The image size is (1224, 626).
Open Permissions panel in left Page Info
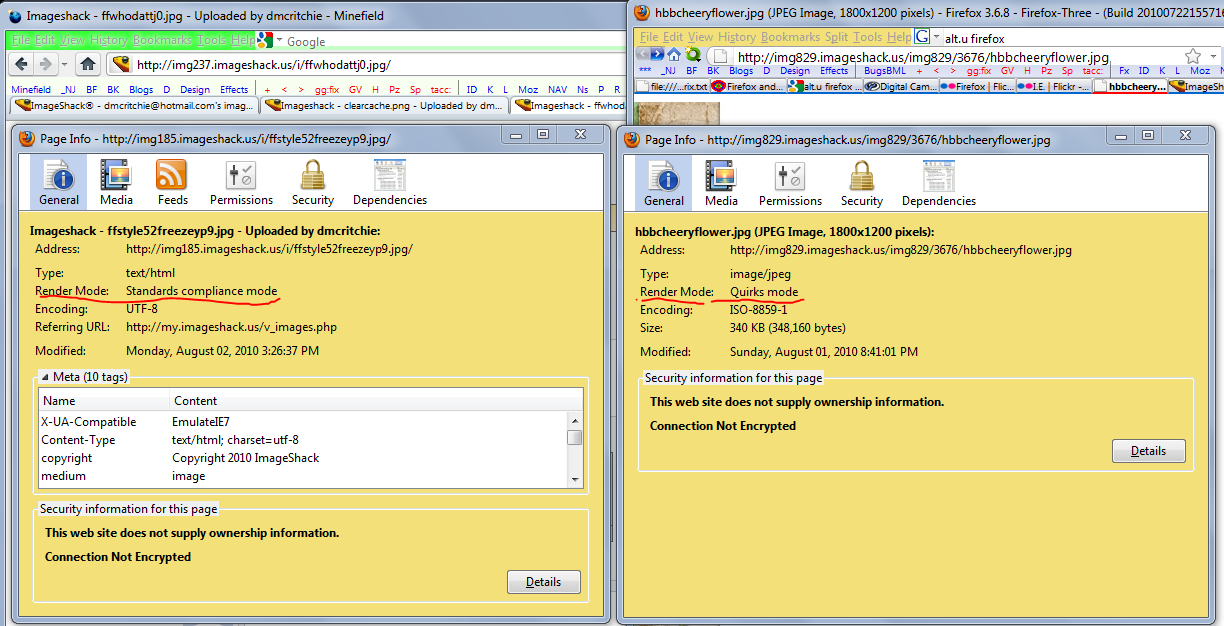pos(242,182)
